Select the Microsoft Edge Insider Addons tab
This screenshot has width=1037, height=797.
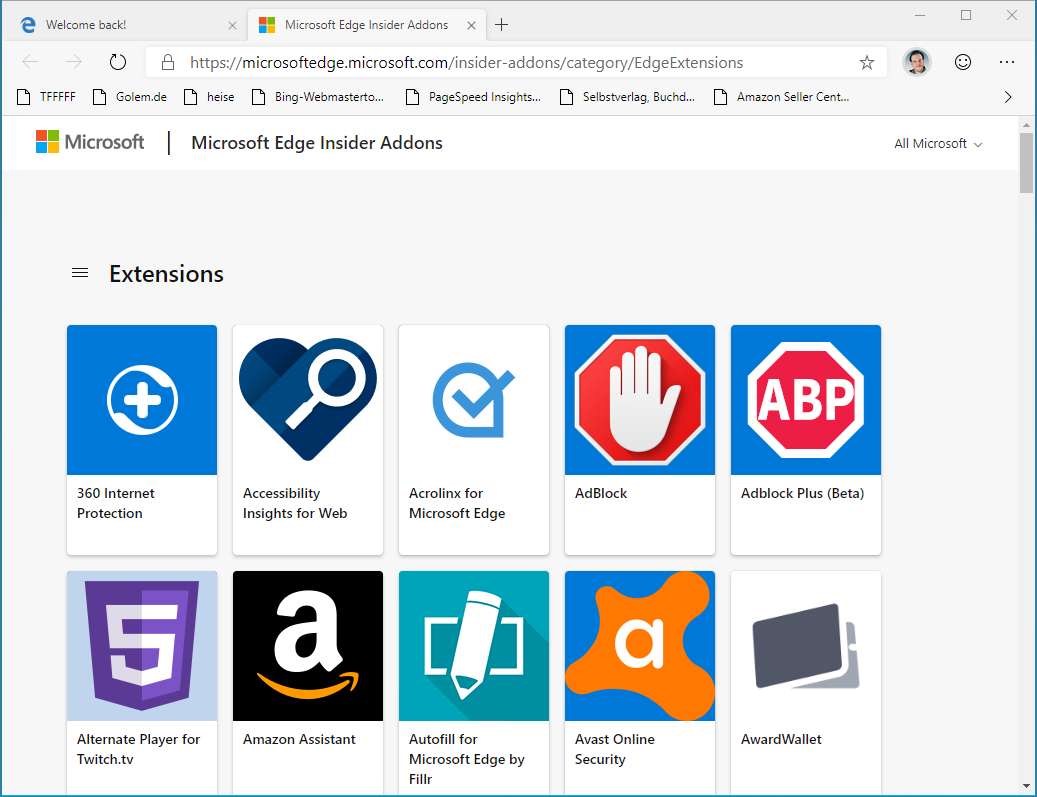(x=367, y=25)
